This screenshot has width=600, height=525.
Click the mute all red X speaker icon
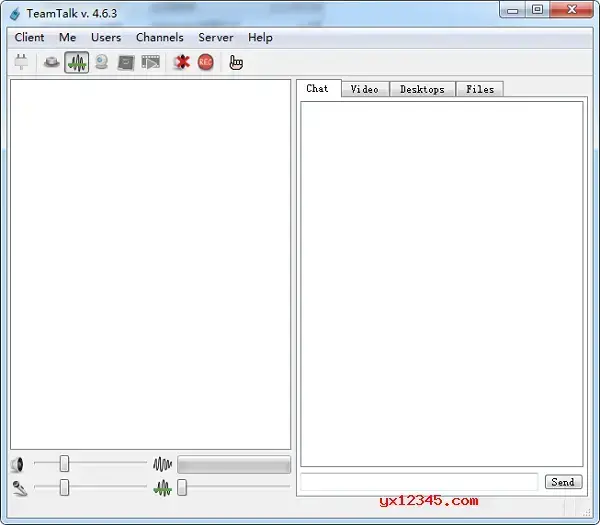pos(181,62)
